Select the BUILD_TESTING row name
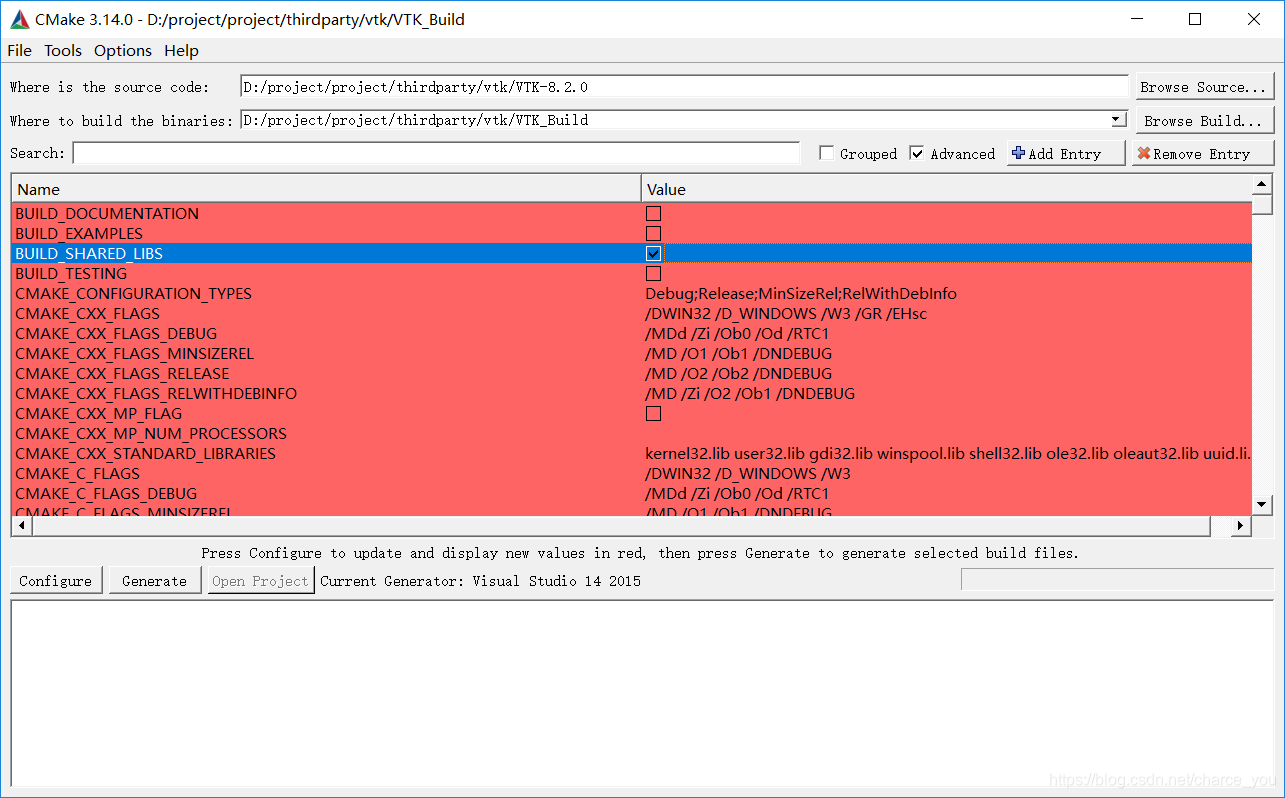The height and width of the screenshot is (798, 1285). pos(71,273)
